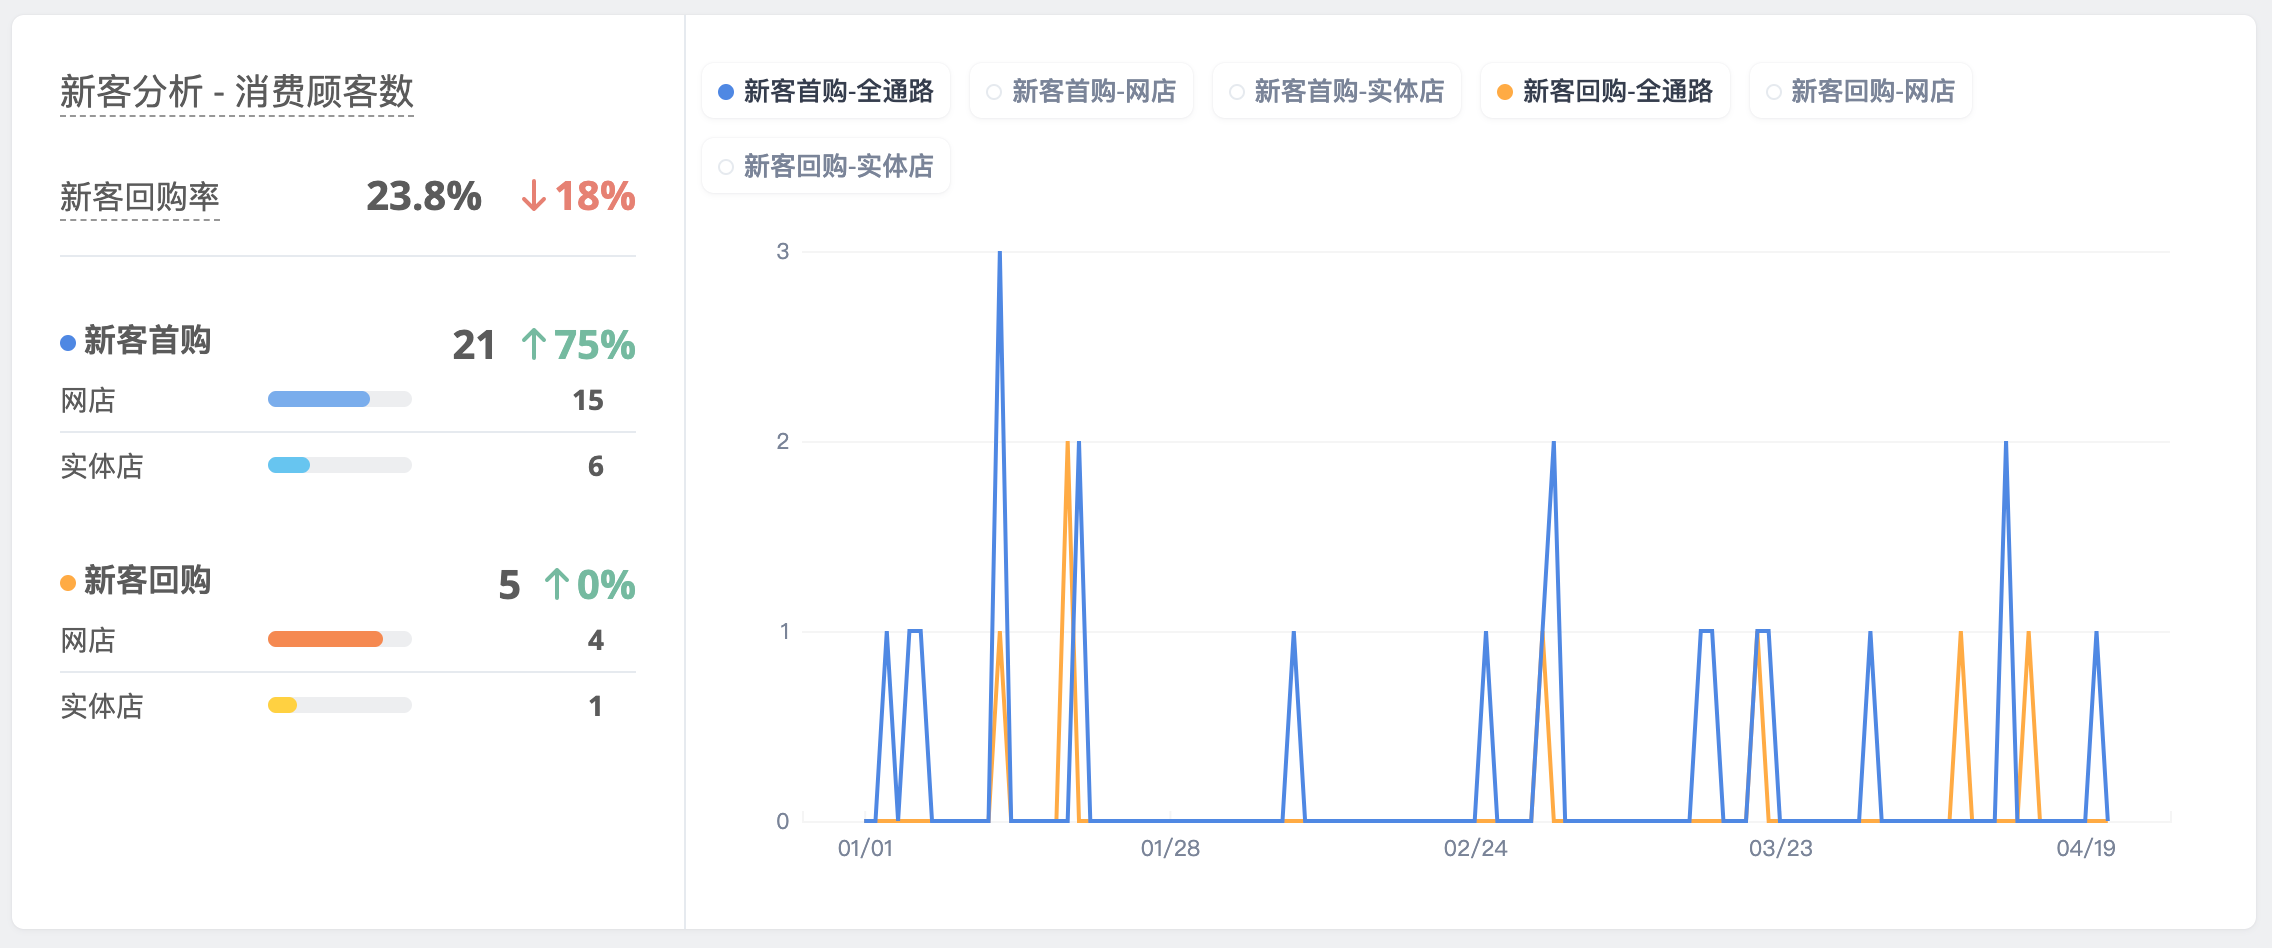
Task: Click the yellow 实体店 progress bar under 新客回购
Action: pos(340,705)
